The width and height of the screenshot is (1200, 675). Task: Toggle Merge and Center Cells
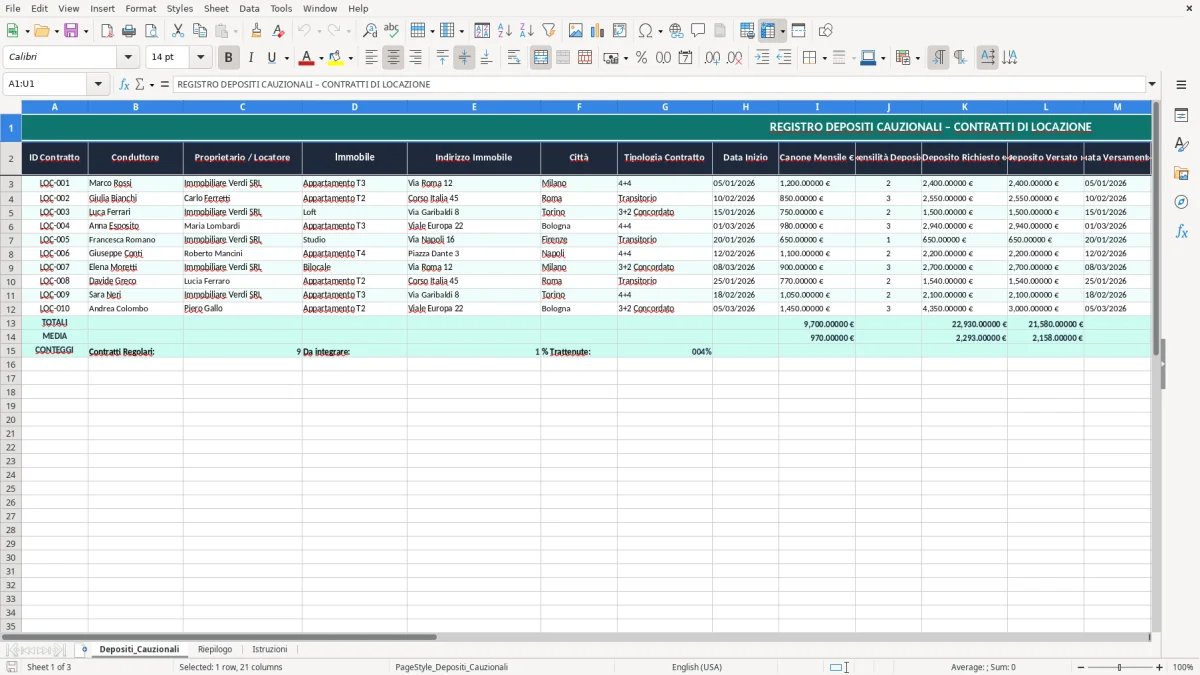pyautogui.click(x=541, y=58)
